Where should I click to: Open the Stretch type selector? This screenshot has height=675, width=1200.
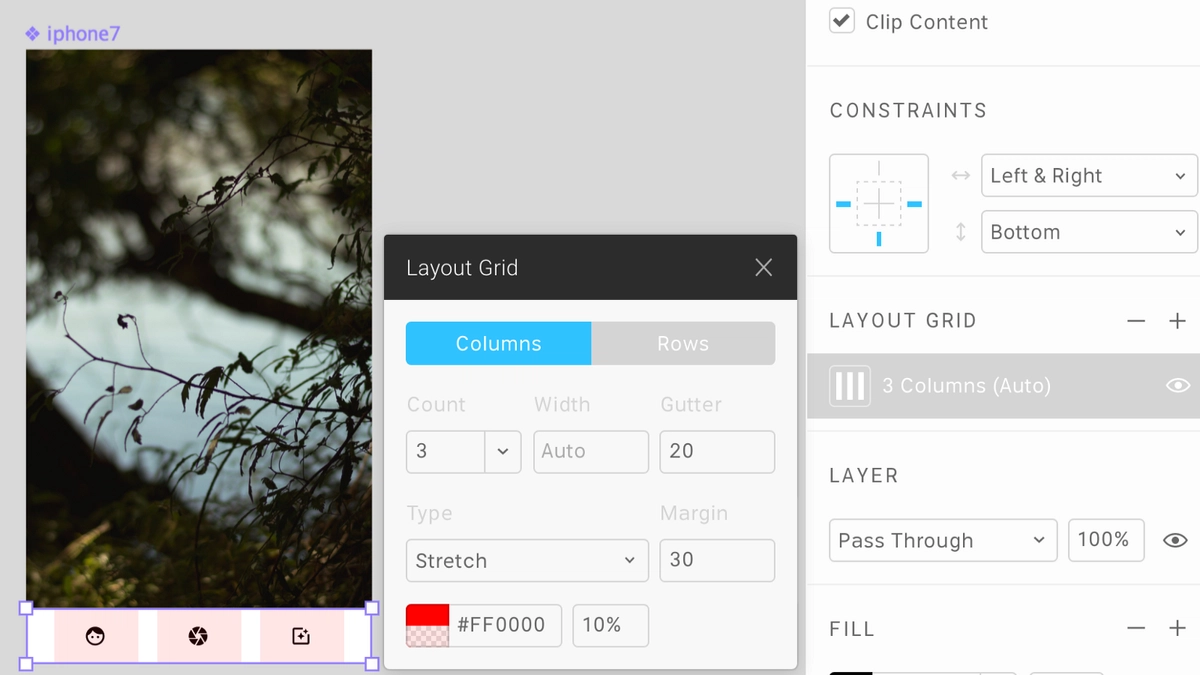click(x=527, y=561)
